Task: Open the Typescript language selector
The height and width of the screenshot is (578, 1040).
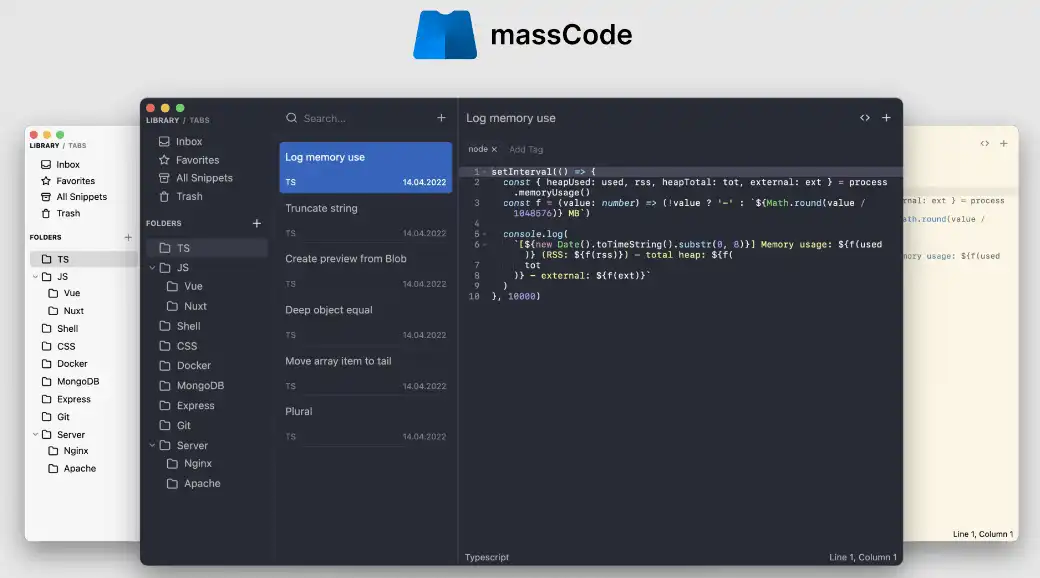Action: [x=487, y=557]
